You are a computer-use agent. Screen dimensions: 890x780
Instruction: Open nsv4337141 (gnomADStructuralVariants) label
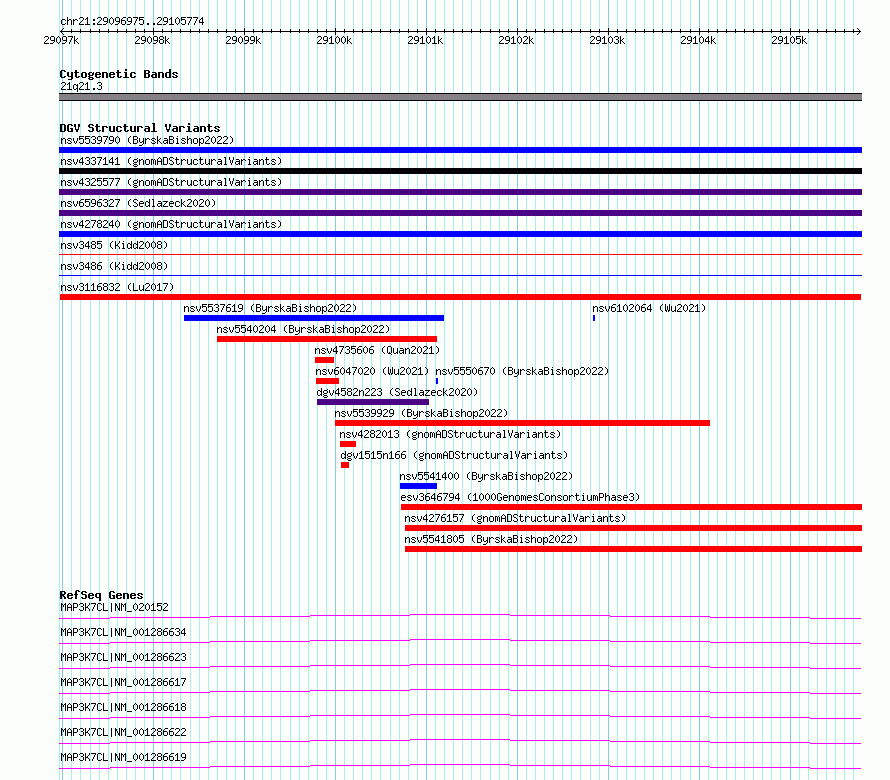pos(171,161)
